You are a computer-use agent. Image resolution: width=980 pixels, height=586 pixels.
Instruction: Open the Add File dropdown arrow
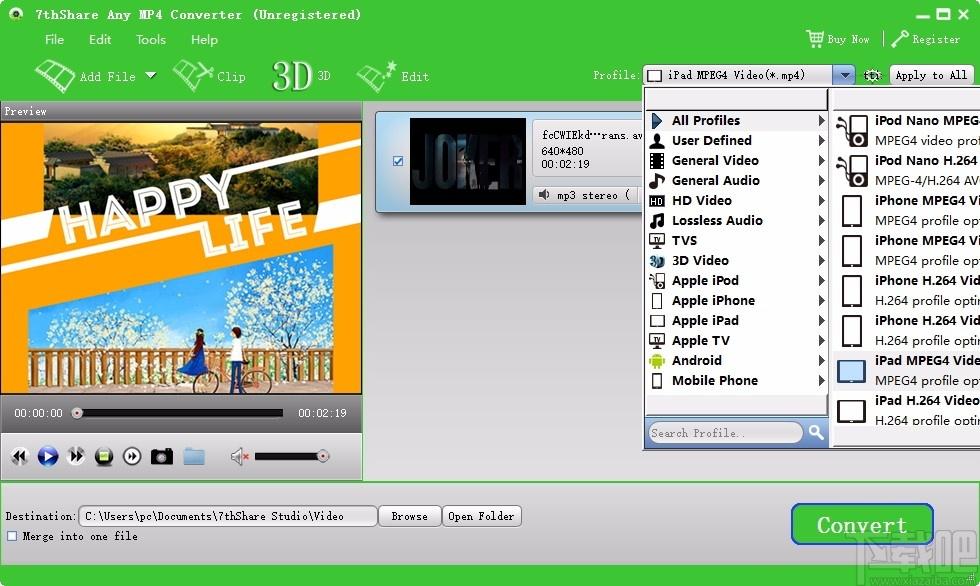coord(151,76)
